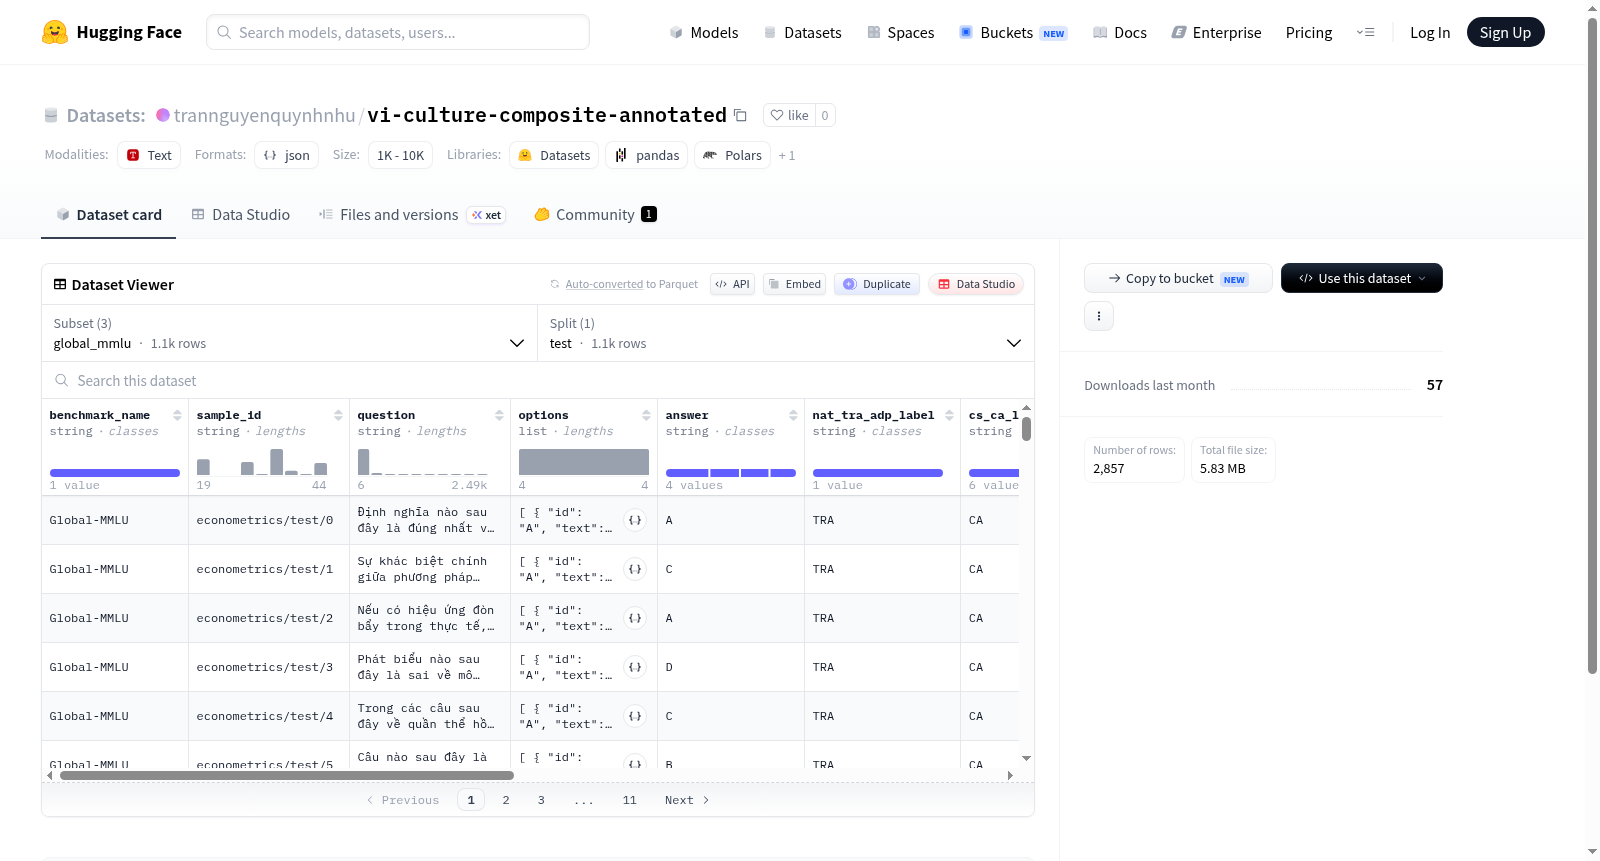Screen dimensions: 1600x861
Task: Expand options JSON for econometrics/test/1 row
Action: (x=635, y=569)
